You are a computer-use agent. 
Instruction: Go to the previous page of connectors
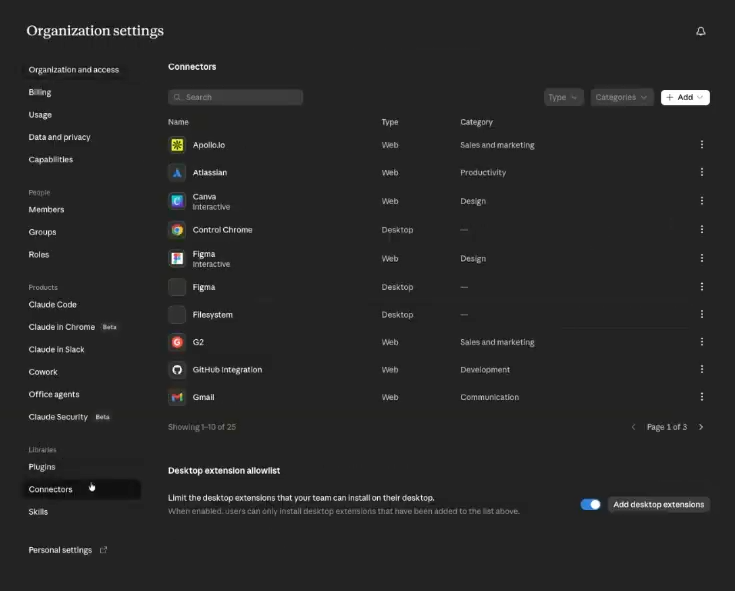coord(633,427)
